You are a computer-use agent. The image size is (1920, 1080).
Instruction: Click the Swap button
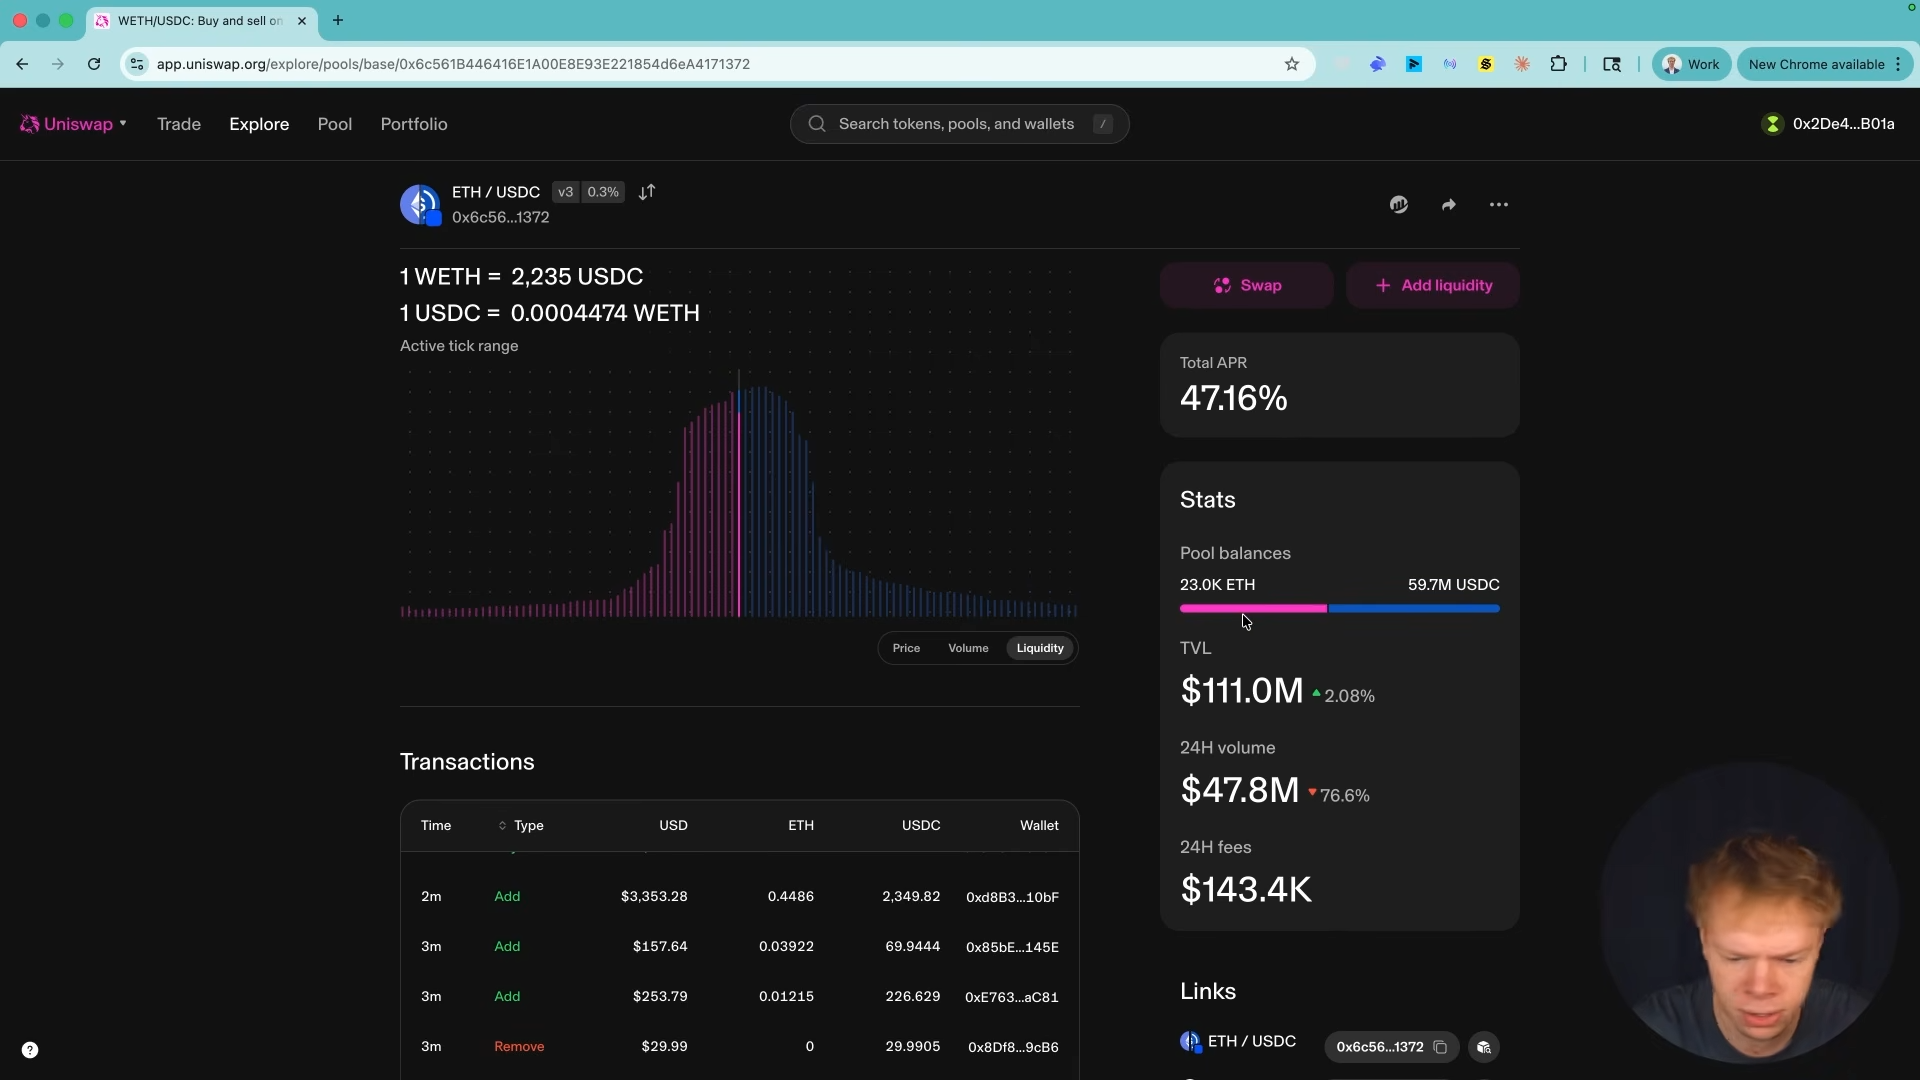pos(1247,286)
